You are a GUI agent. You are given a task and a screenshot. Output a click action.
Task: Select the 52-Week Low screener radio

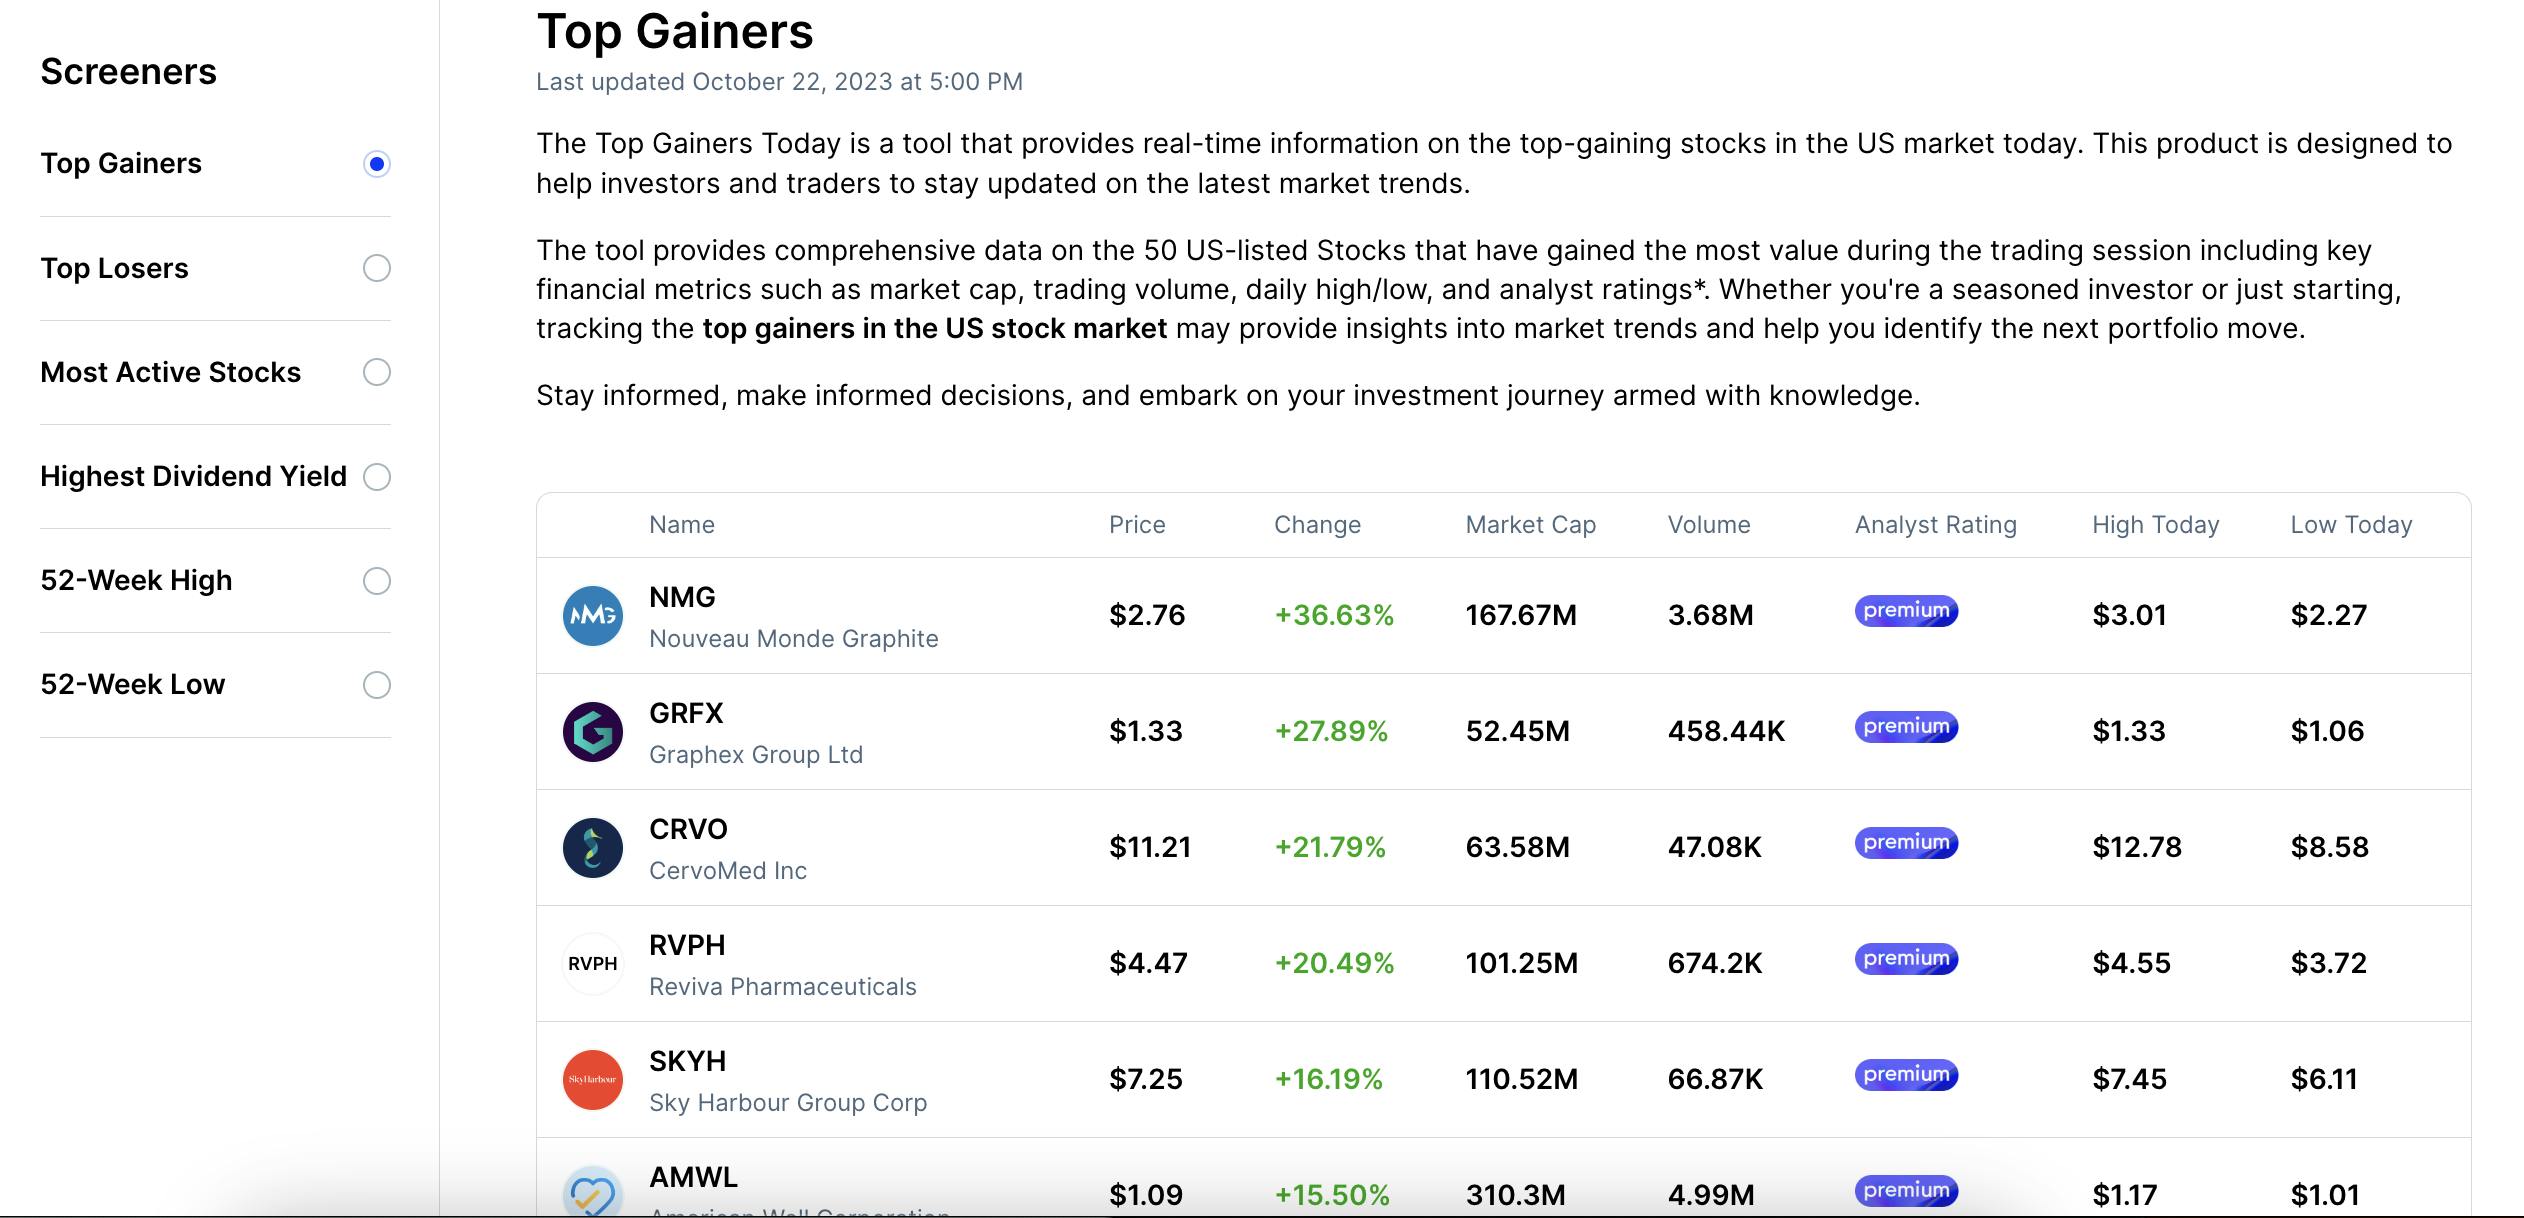click(377, 685)
